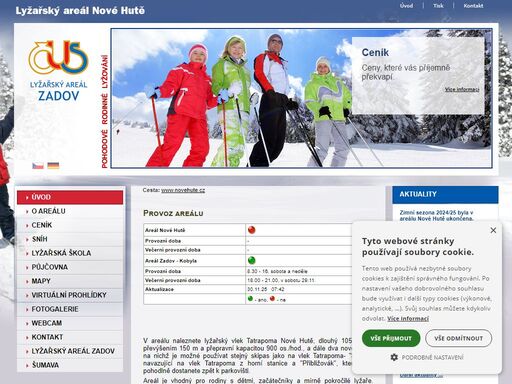Click Více informací in the Ceník banner

(x=462, y=89)
